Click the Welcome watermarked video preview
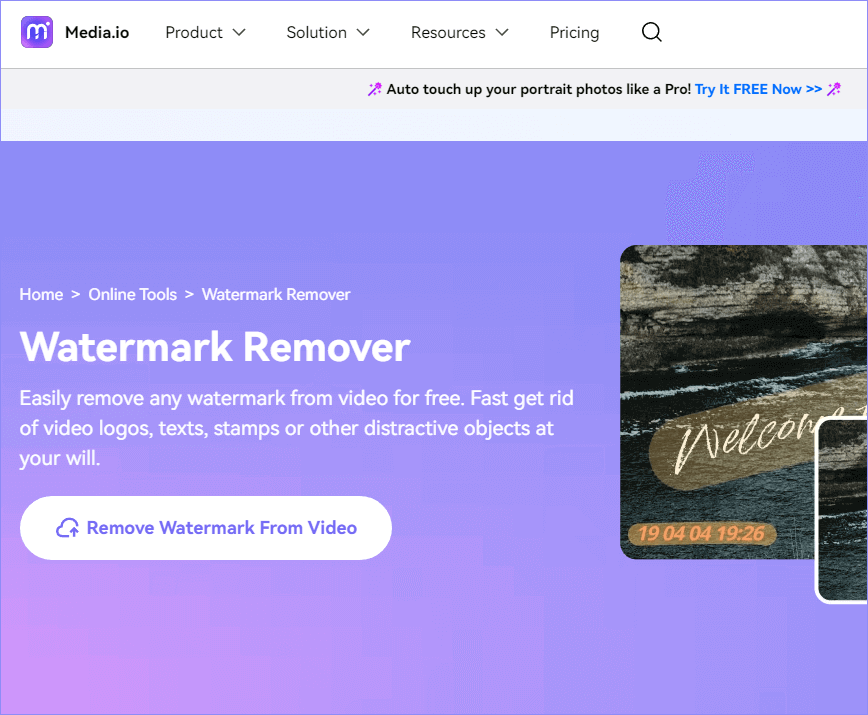The image size is (868, 715). pos(745,400)
